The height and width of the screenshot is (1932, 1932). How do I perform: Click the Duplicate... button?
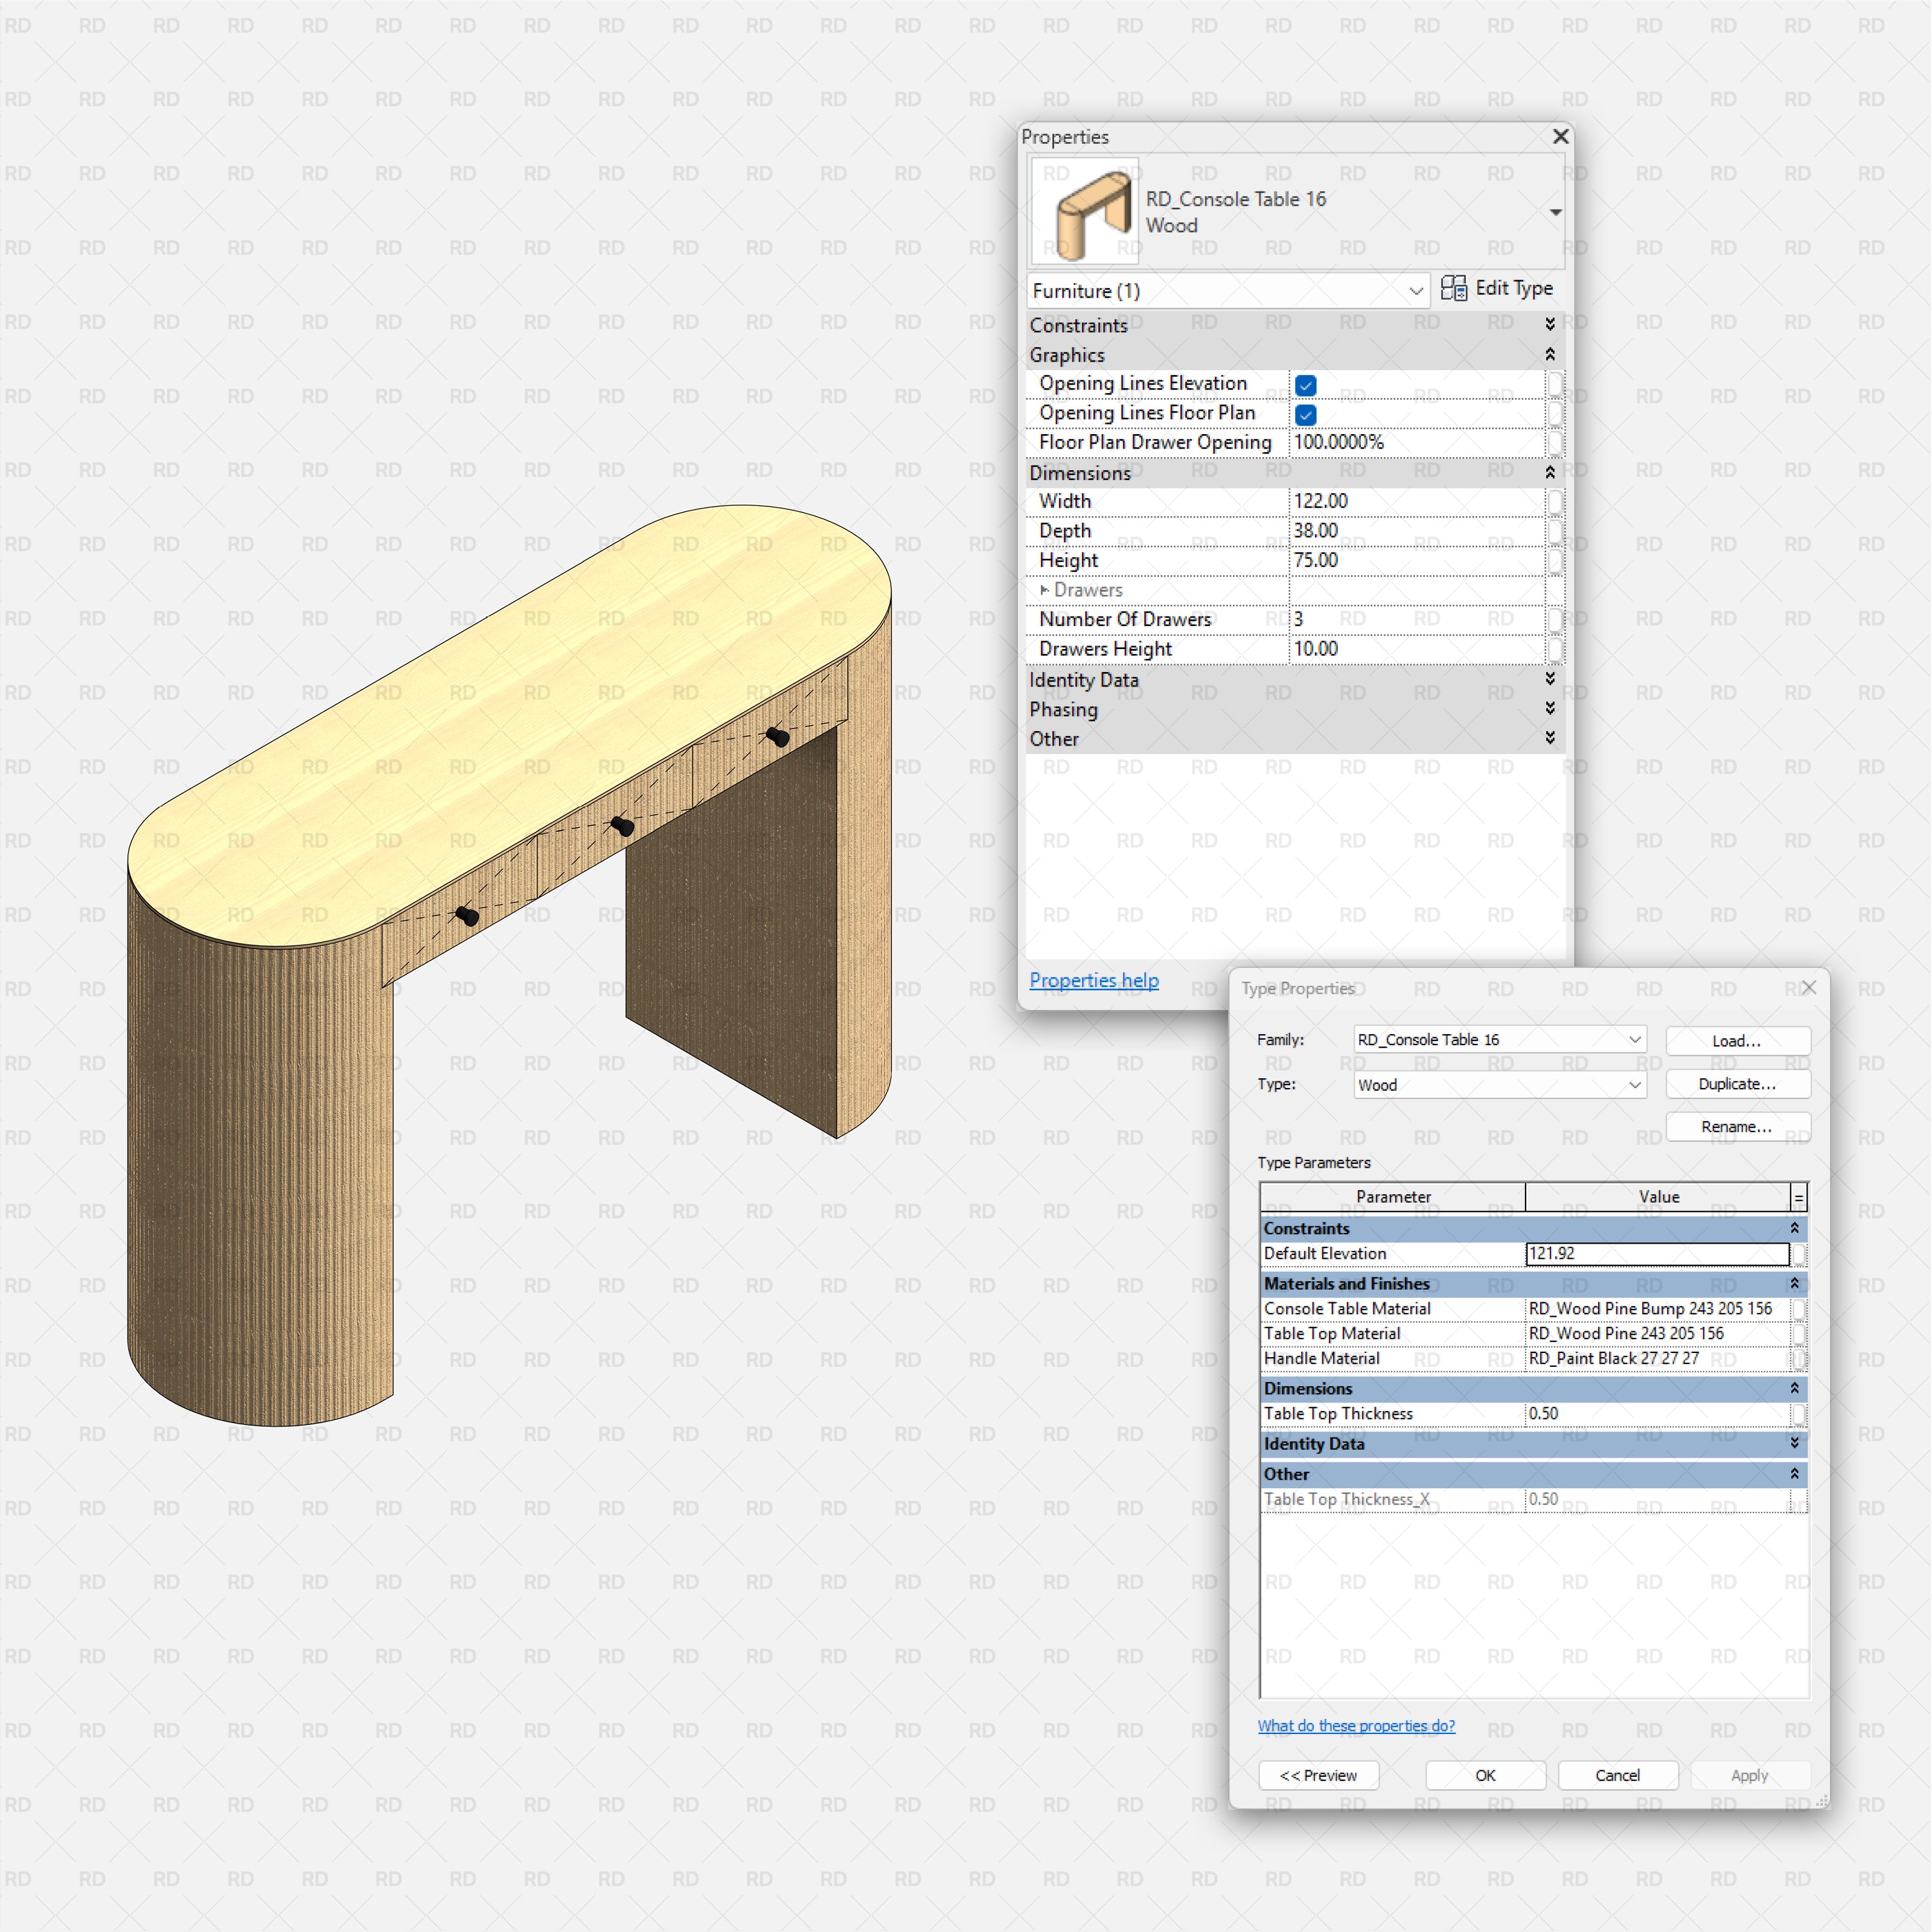pyautogui.click(x=1737, y=1084)
